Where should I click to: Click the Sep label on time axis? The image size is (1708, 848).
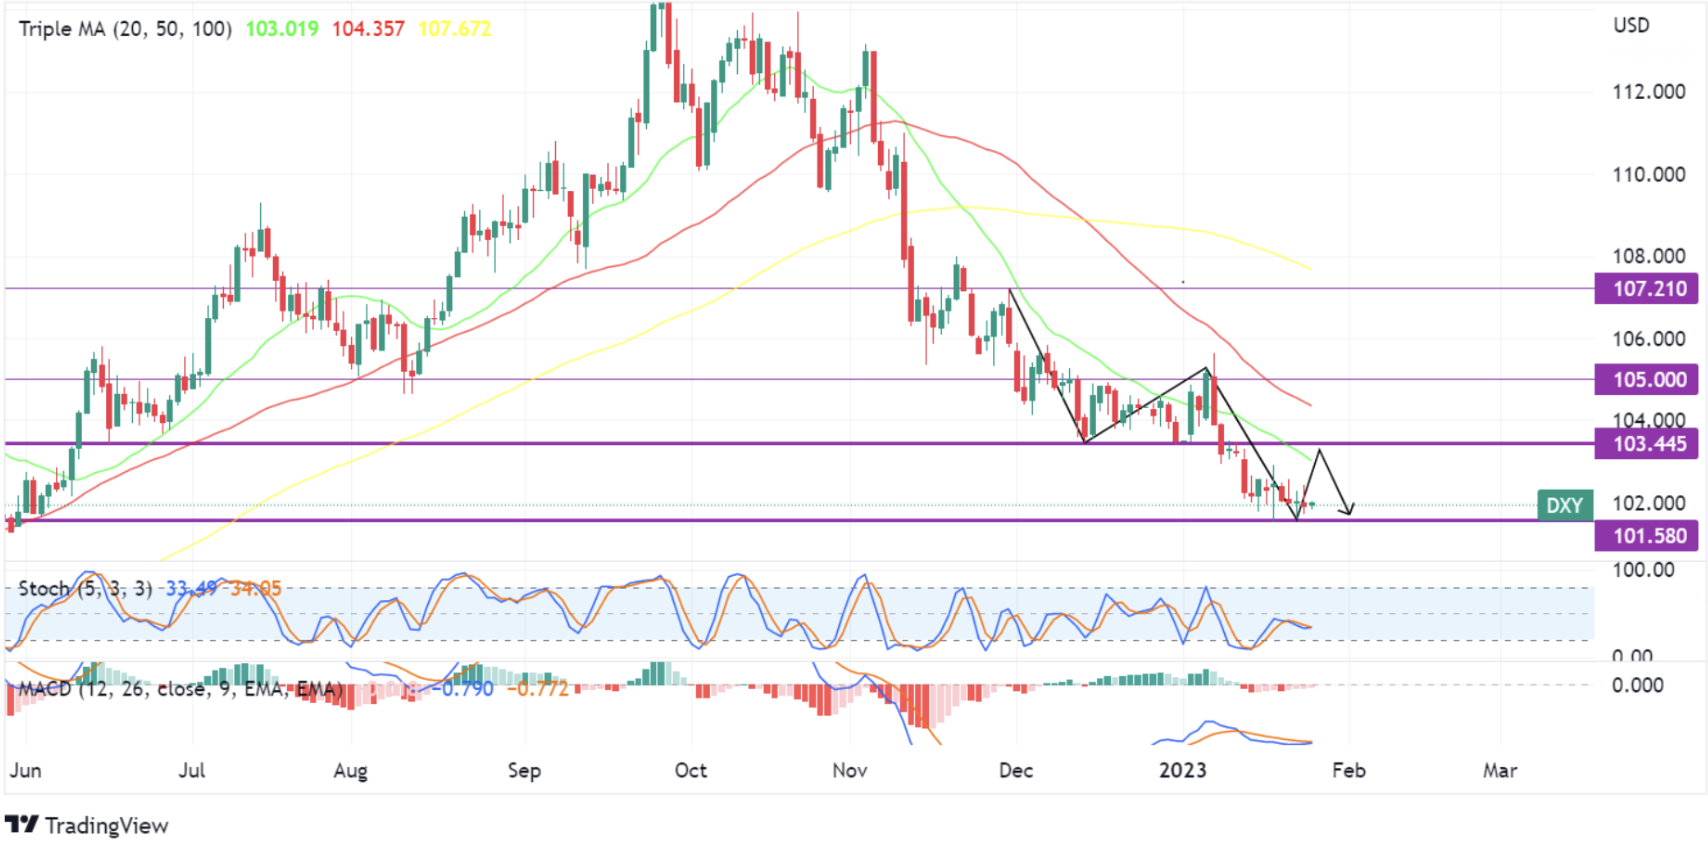pos(524,770)
